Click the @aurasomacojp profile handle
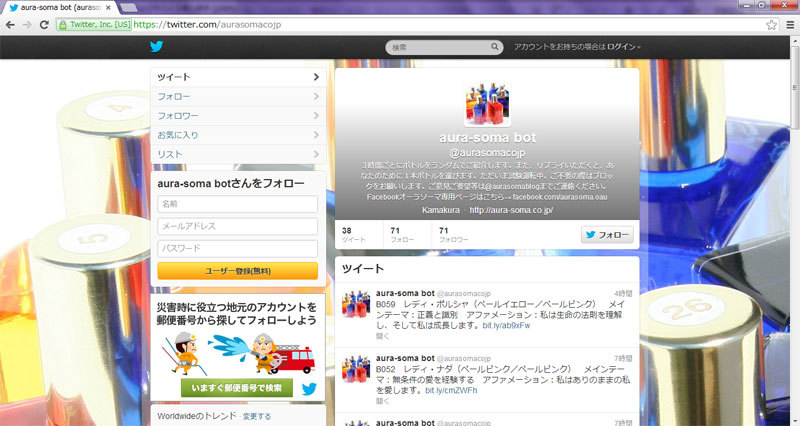This screenshot has height=426, width=800. coord(487,153)
